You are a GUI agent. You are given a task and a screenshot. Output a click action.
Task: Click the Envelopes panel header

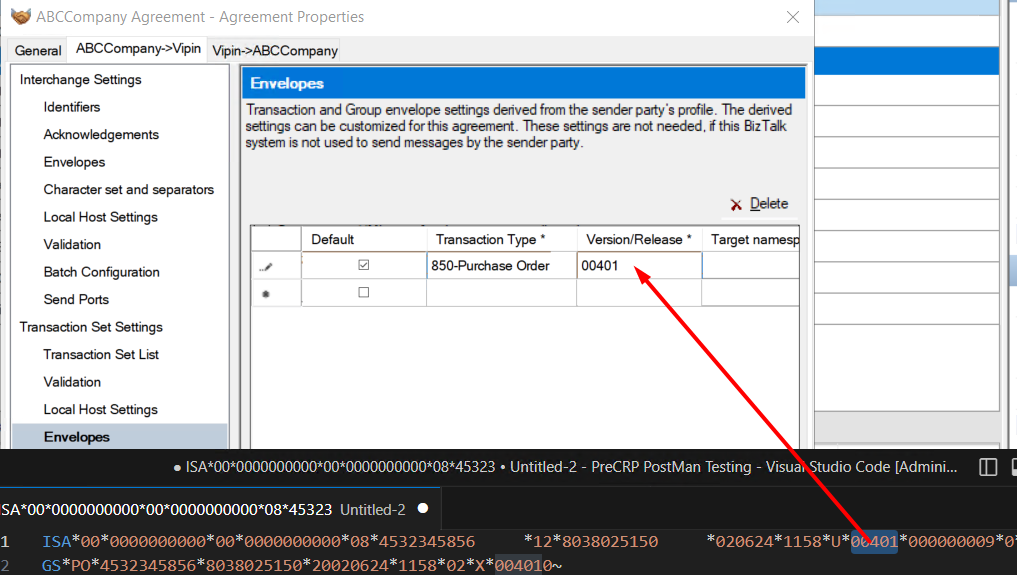tap(523, 83)
